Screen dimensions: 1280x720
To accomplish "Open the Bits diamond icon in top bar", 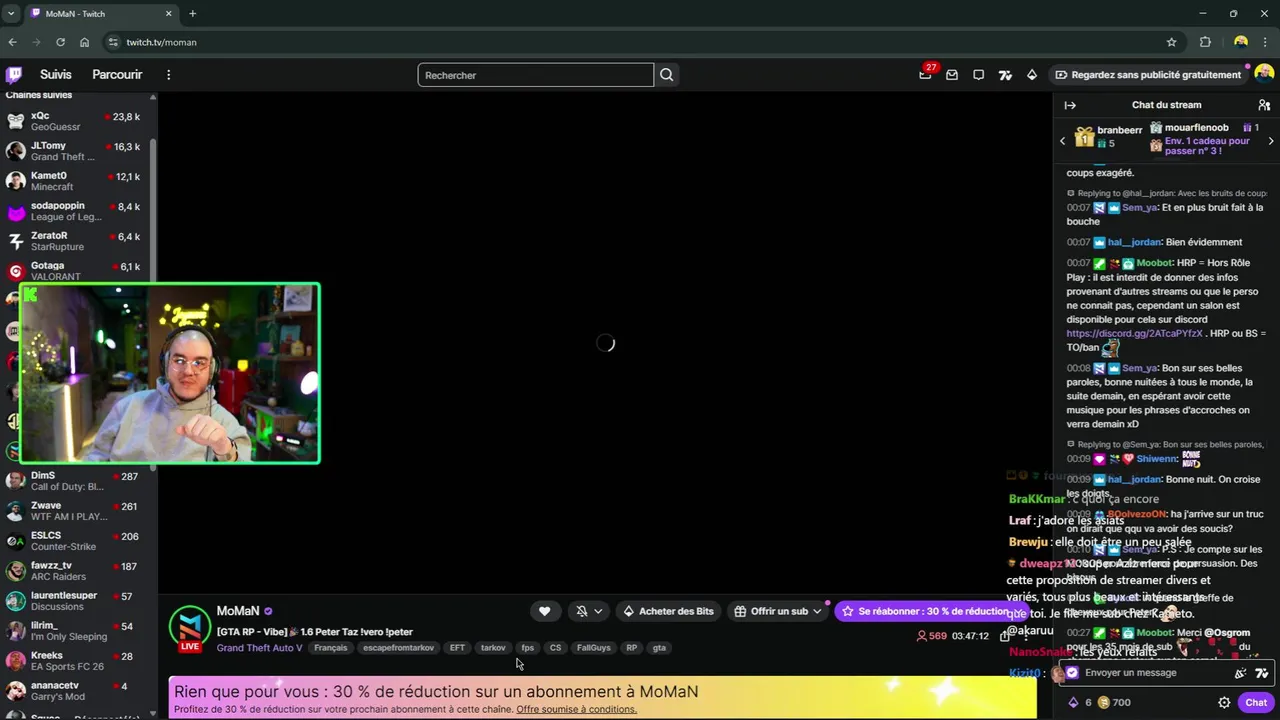I will (1032, 75).
